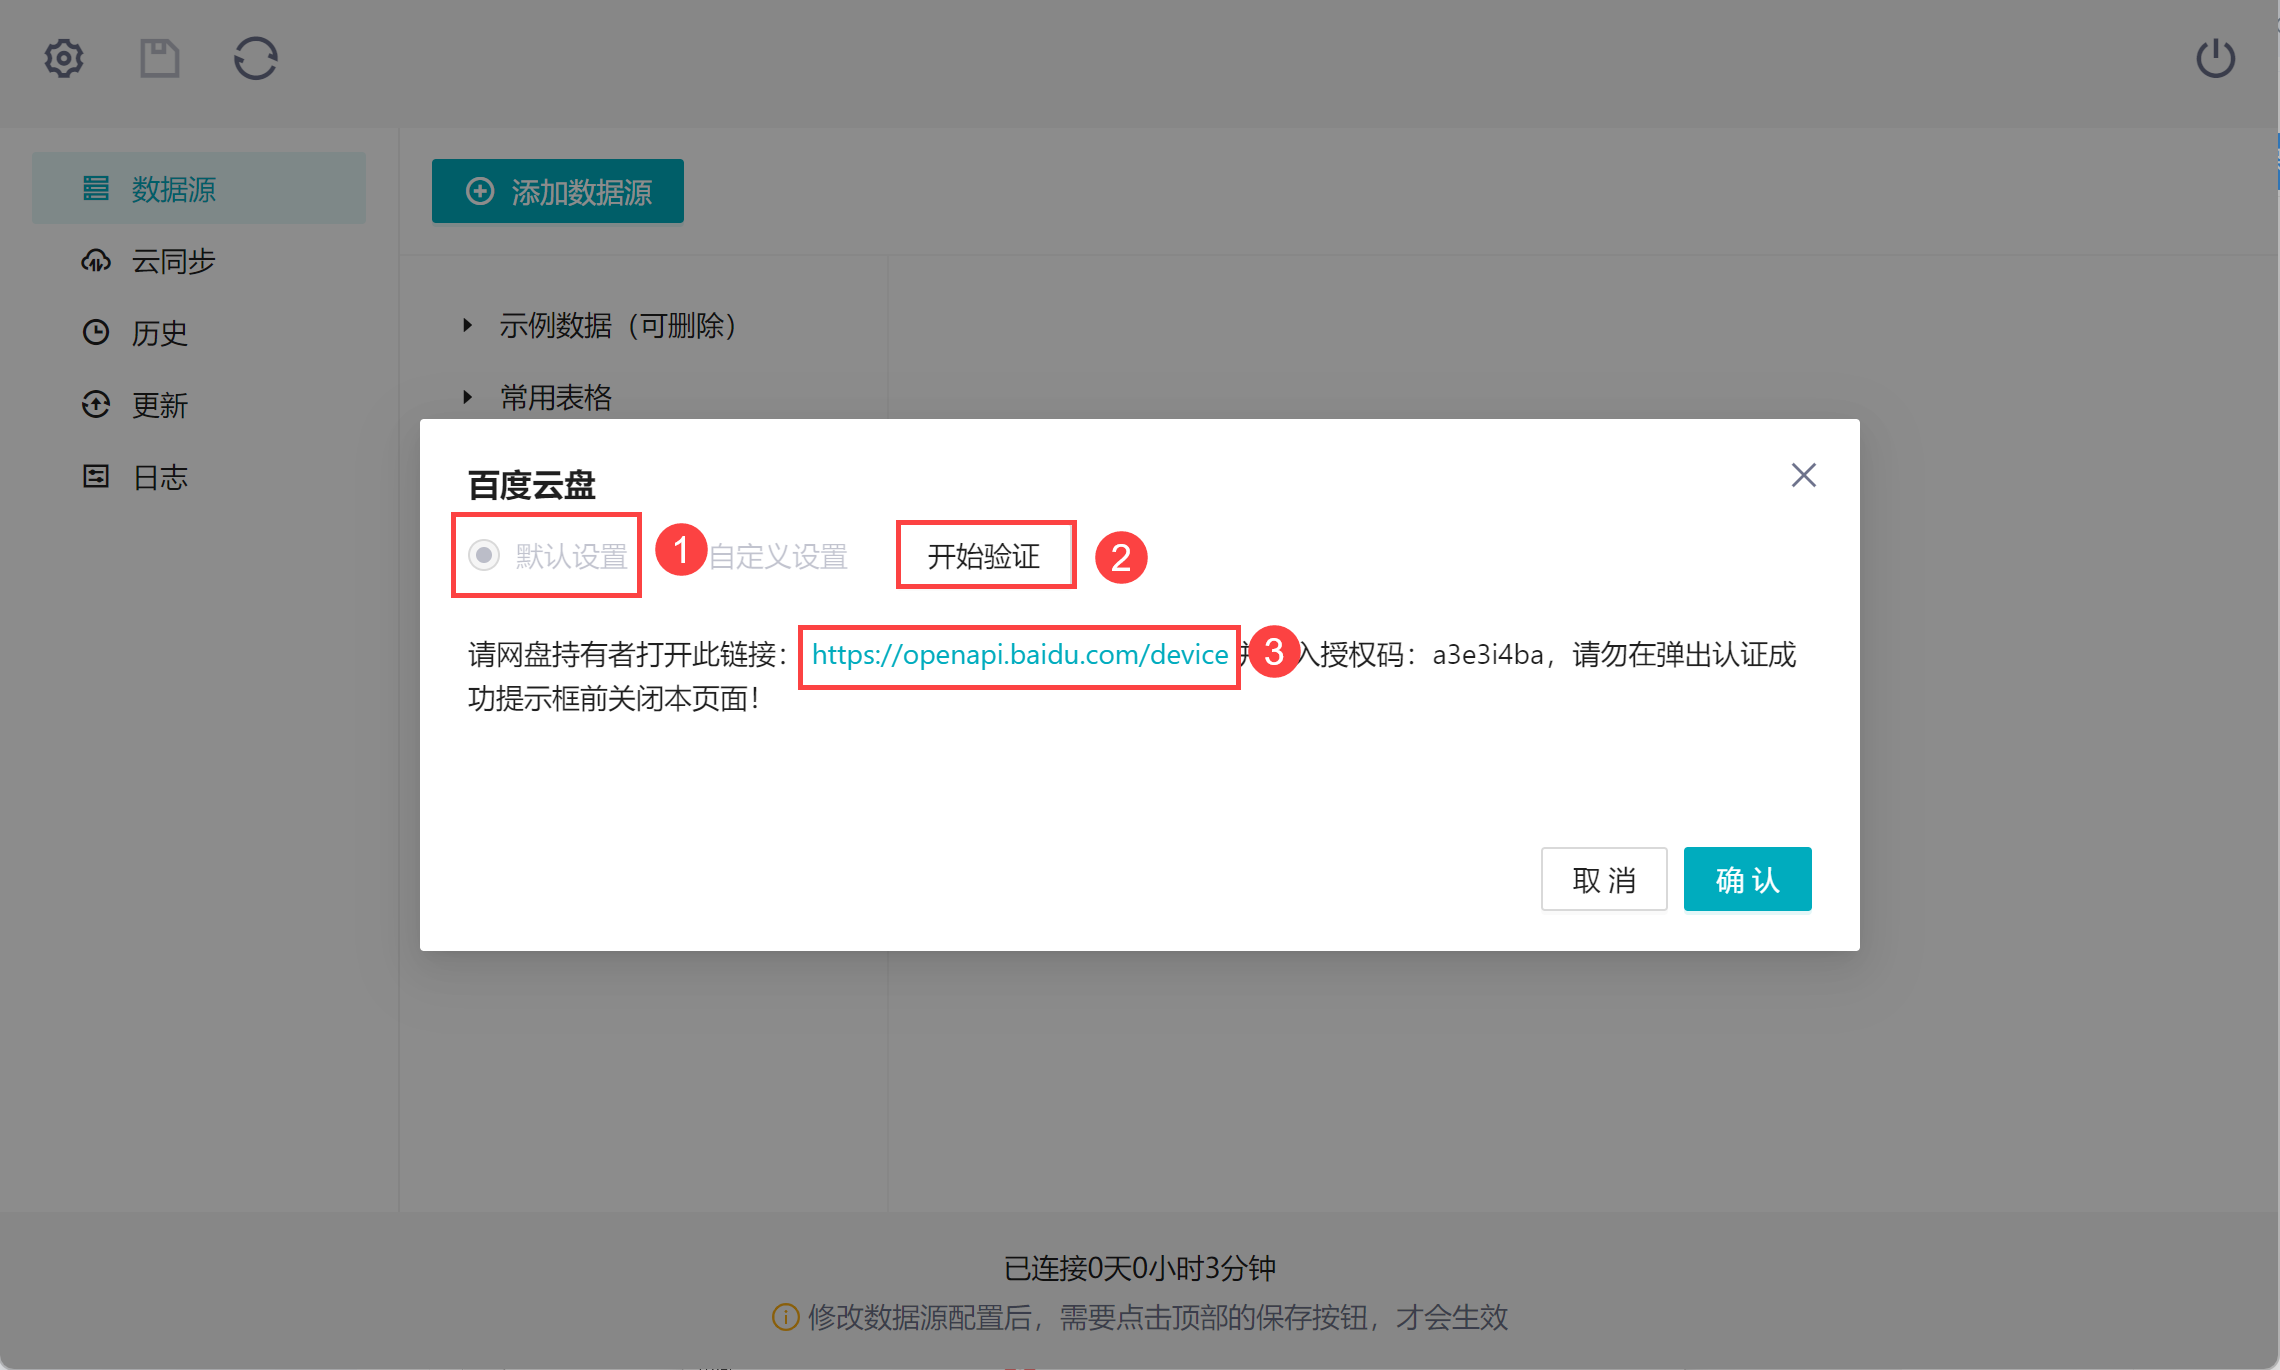
Task: Click the 开始验证 button
Action: (x=984, y=556)
